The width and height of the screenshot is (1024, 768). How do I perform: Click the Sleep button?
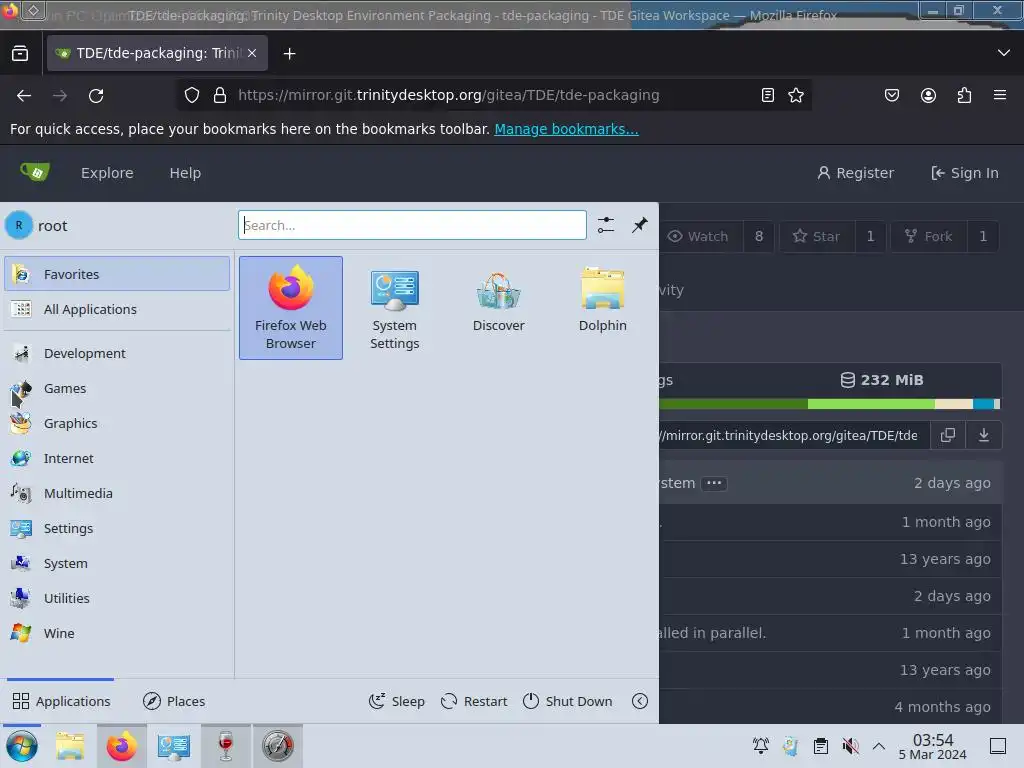396,701
